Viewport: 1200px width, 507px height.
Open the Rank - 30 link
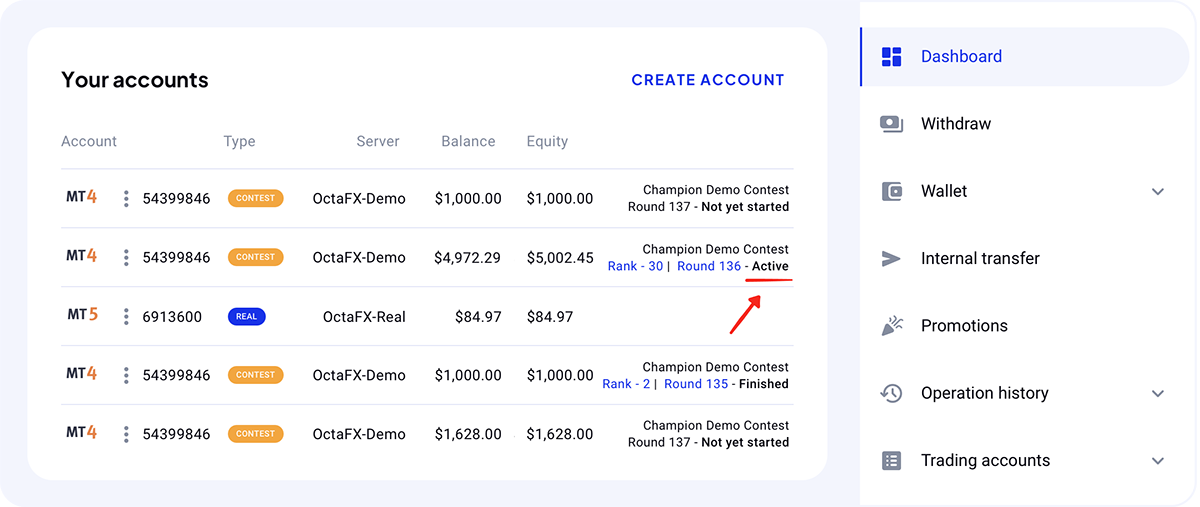pyautogui.click(x=635, y=266)
